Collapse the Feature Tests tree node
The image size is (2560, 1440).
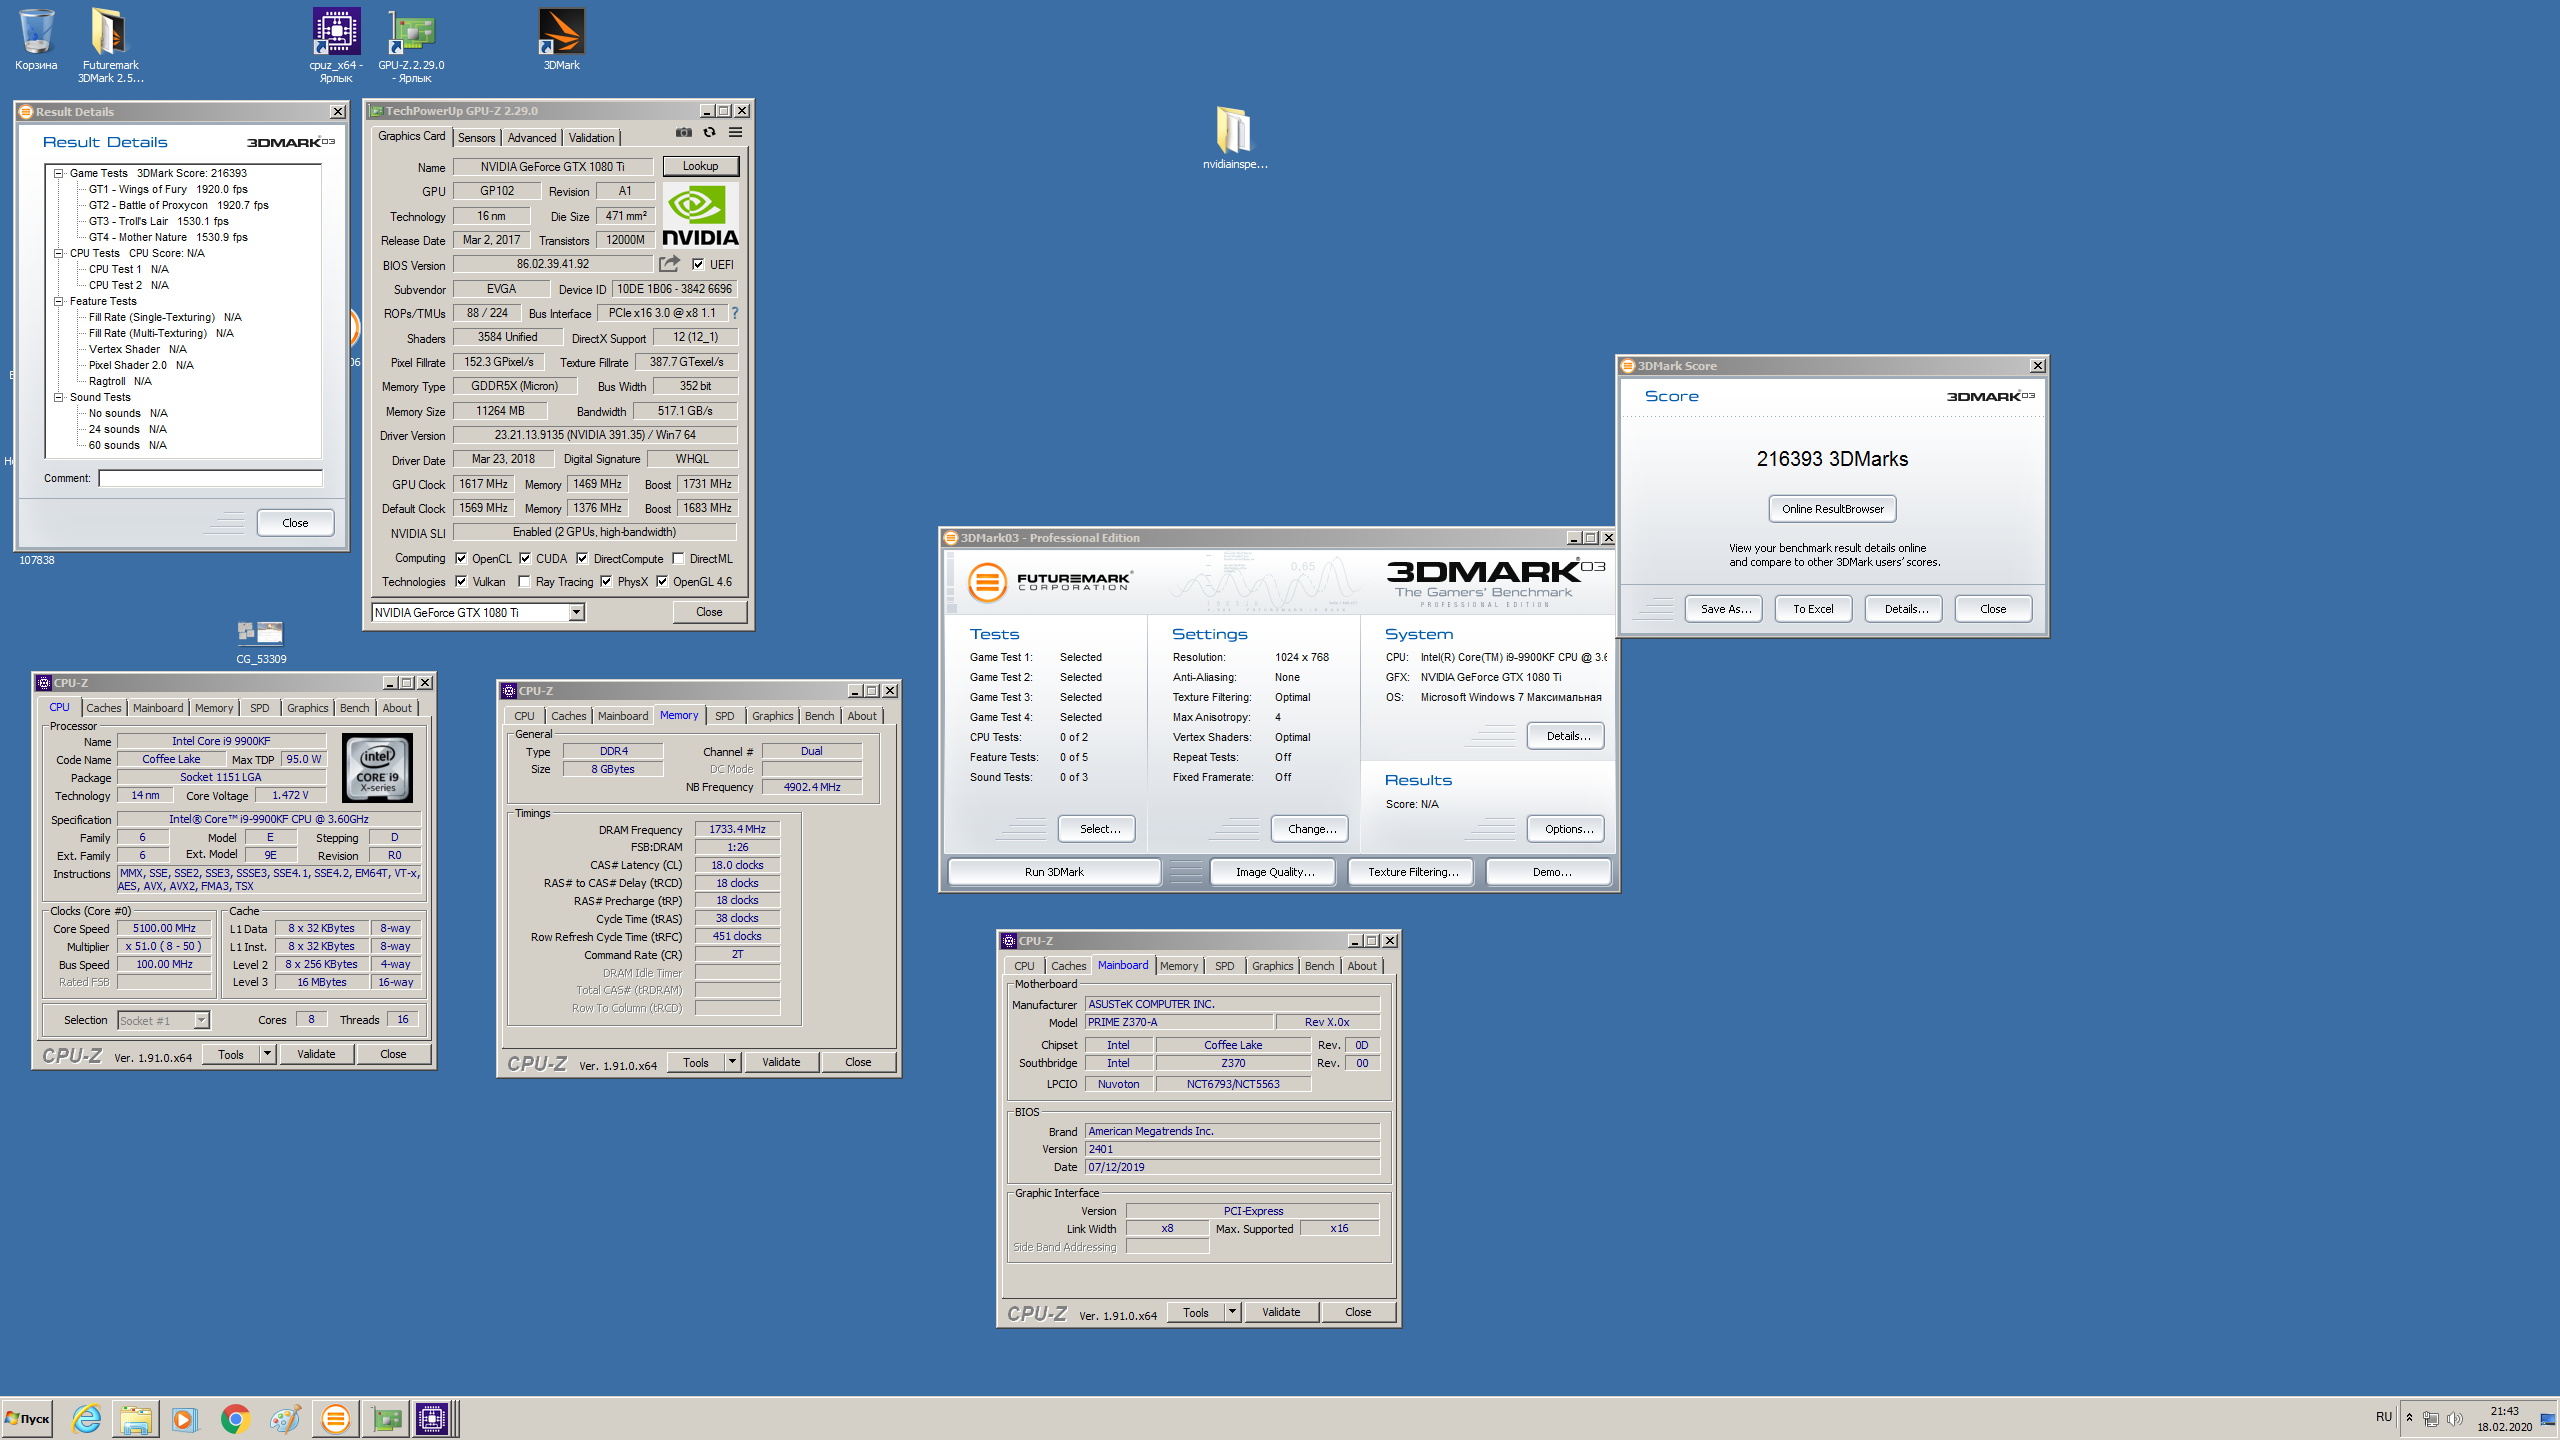click(59, 301)
